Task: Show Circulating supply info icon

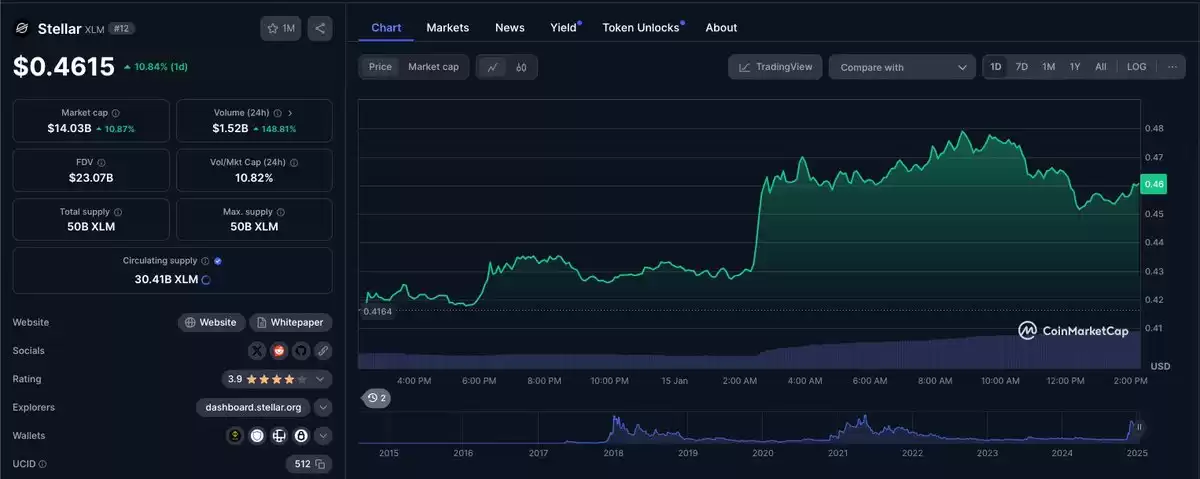Action: [x=206, y=261]
